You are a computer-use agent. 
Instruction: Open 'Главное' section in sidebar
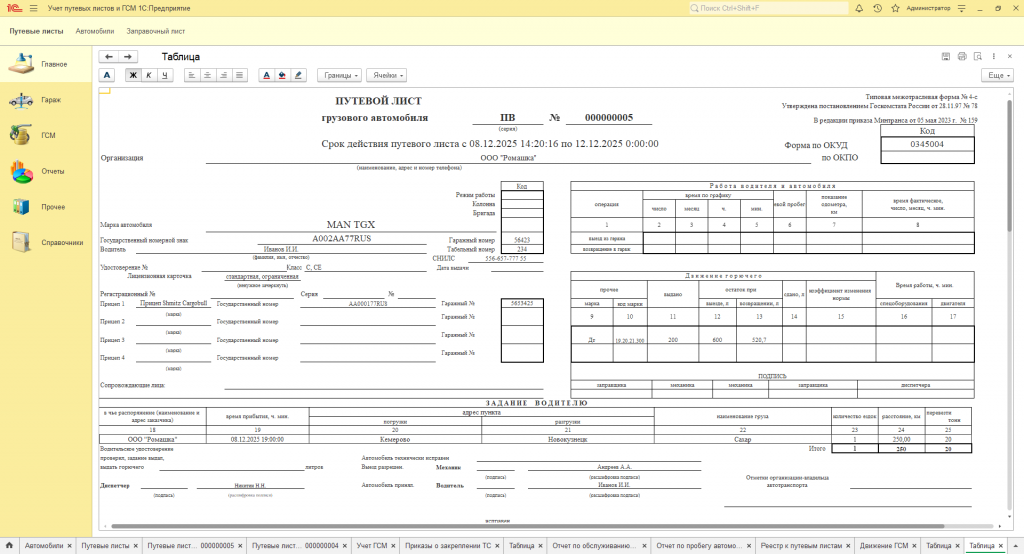(46, 64)
